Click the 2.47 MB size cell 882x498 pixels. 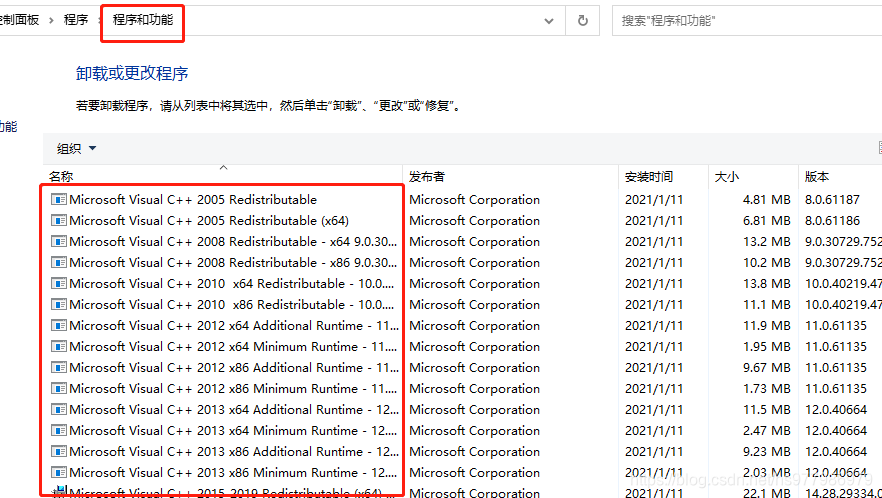(767, 430)
